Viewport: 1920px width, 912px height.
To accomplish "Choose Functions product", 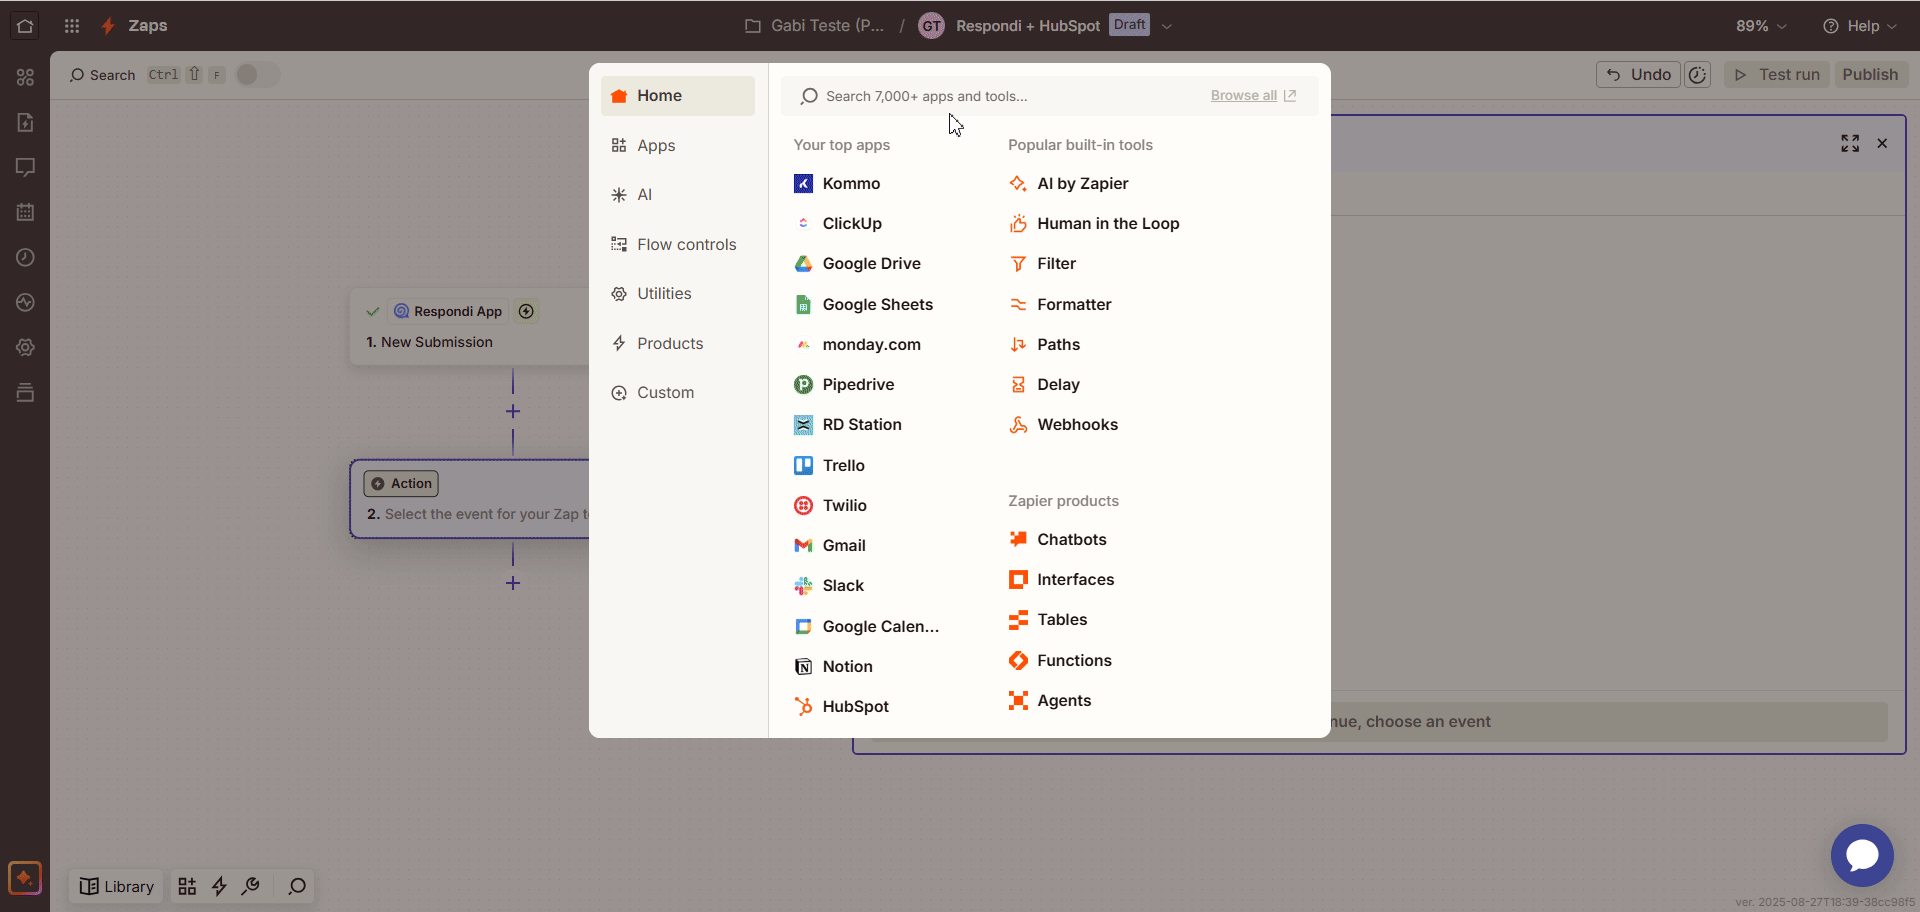I will (1060, 661).
